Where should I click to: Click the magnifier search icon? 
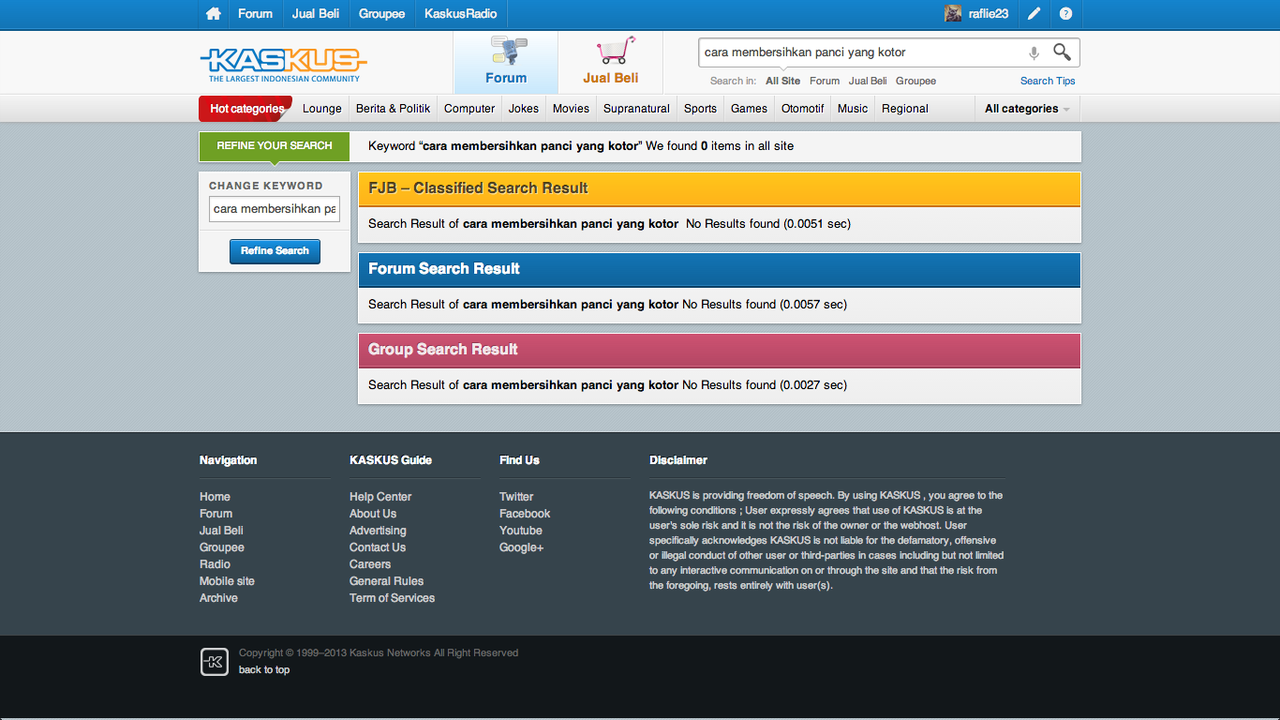(x=1062, y=52)
